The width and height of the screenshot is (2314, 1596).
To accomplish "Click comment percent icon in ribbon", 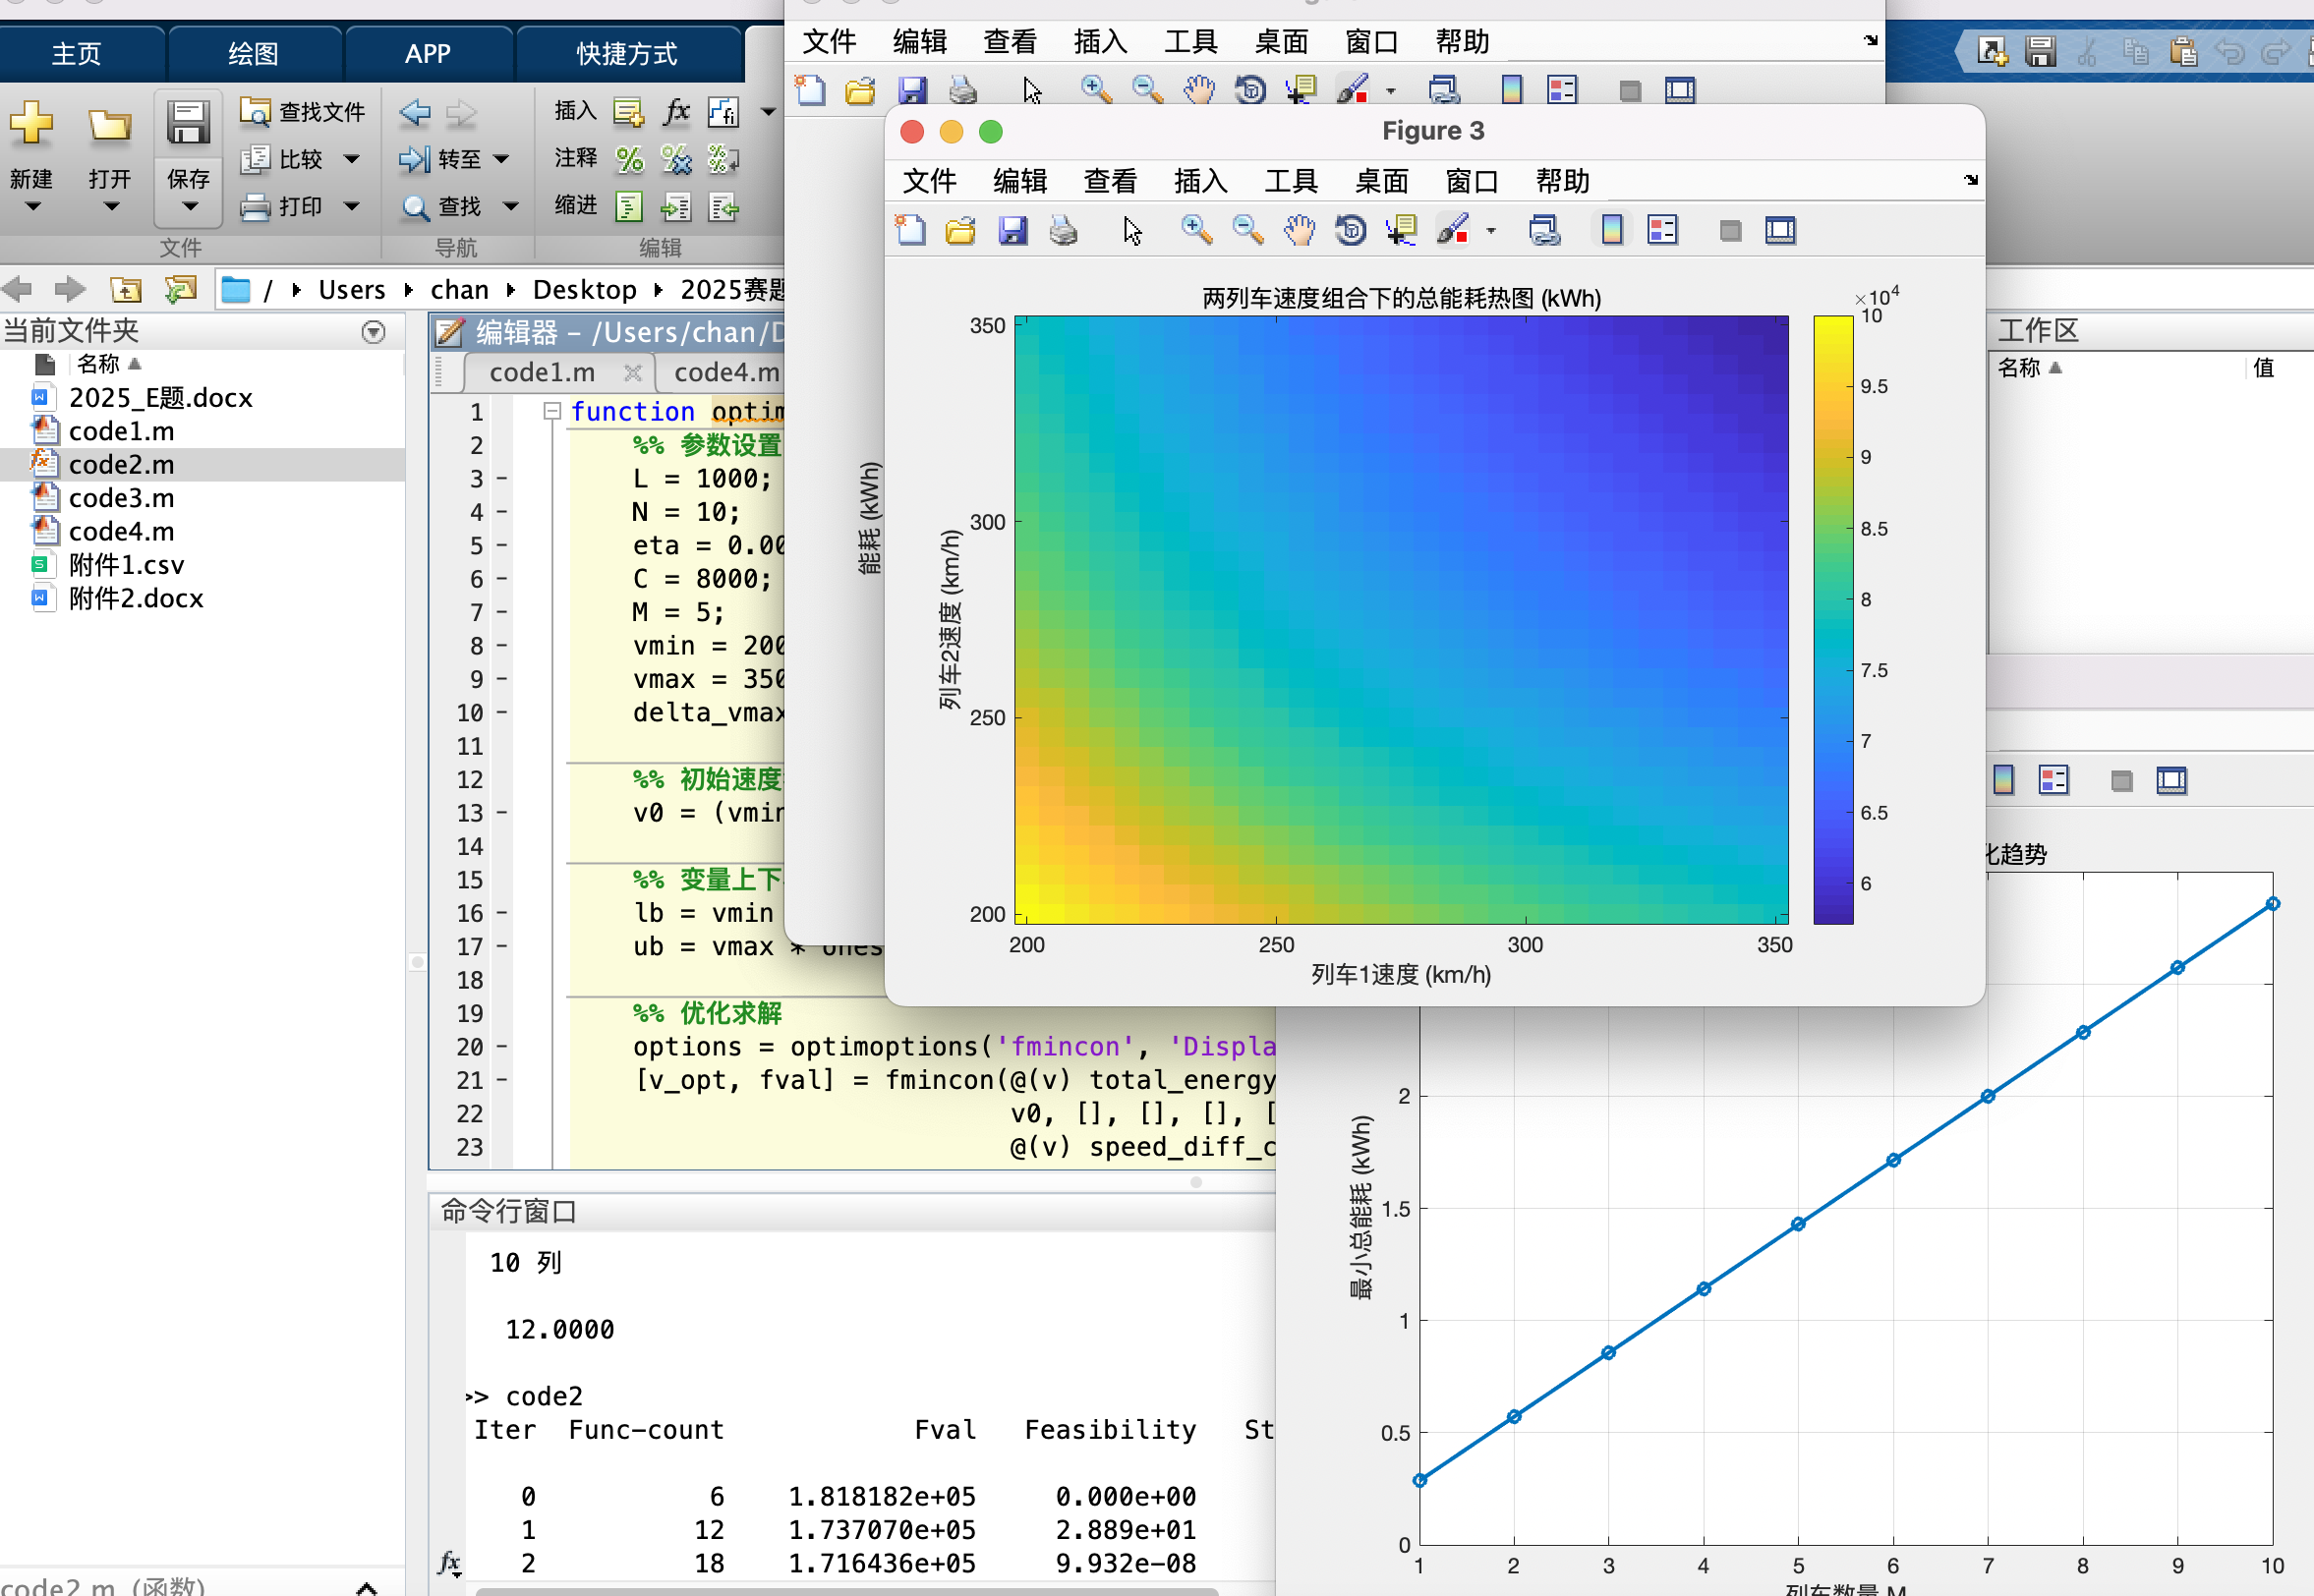I will point(629,159).
